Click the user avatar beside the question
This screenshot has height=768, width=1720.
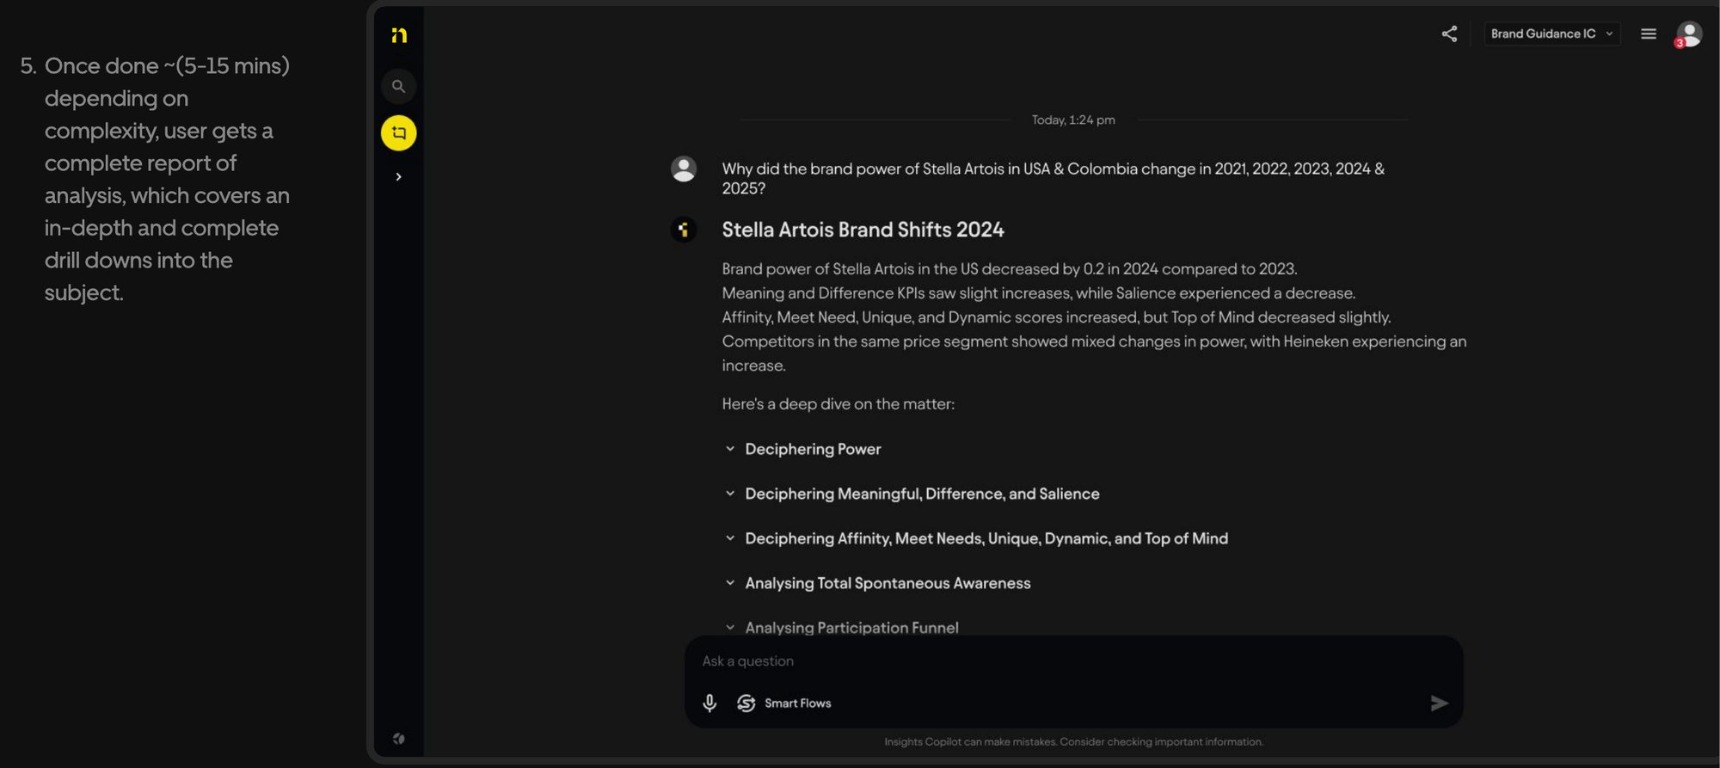pyautogui.click(x=684, y=169)
